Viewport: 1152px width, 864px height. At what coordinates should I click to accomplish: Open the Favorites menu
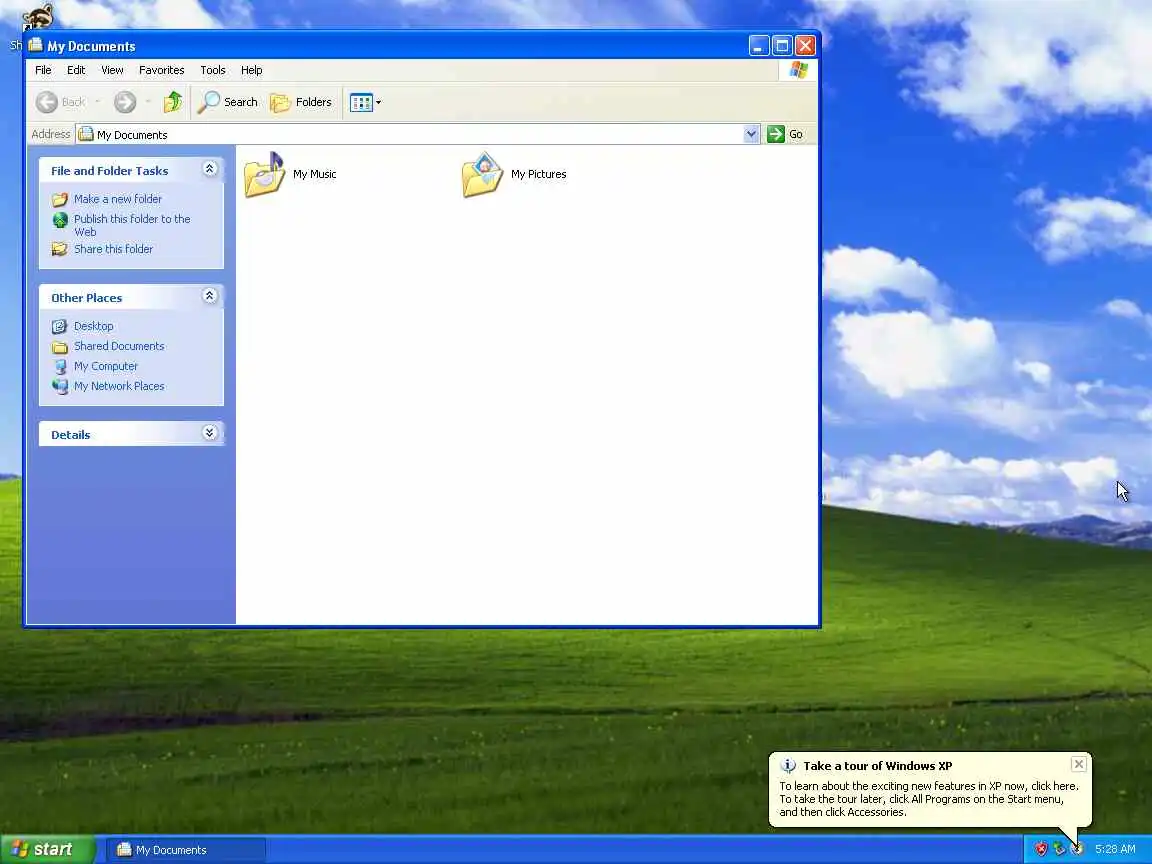tap(162, 71)
